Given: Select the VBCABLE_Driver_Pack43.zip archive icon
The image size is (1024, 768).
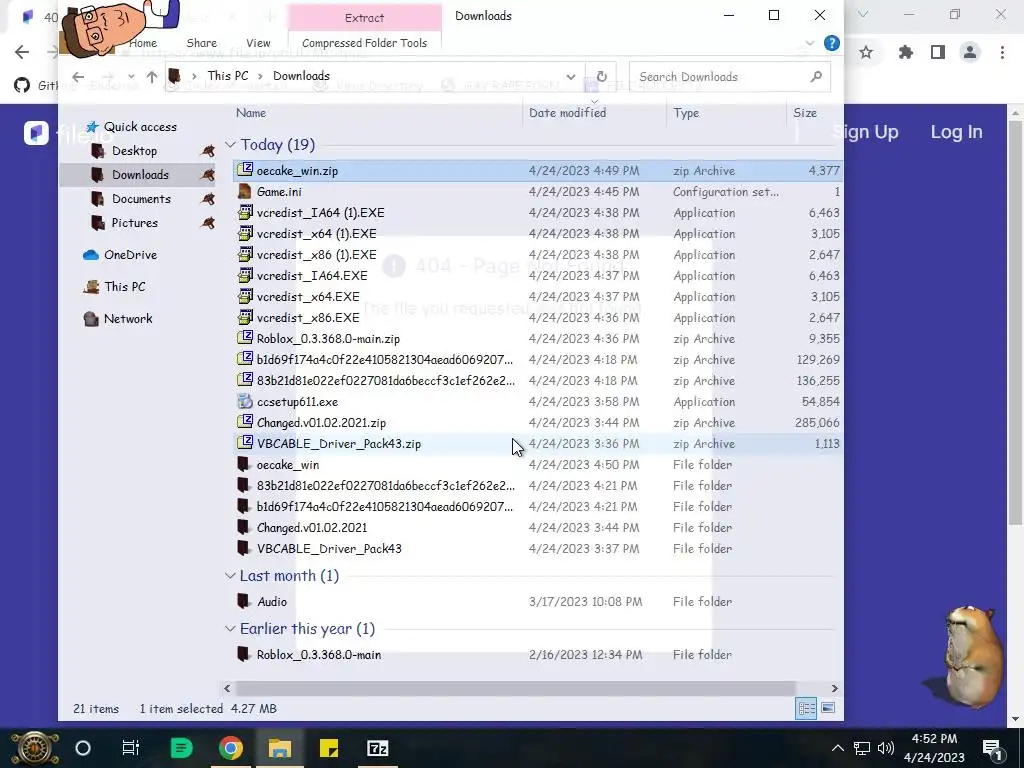Looking at the screenshot, I should [245, 443].
